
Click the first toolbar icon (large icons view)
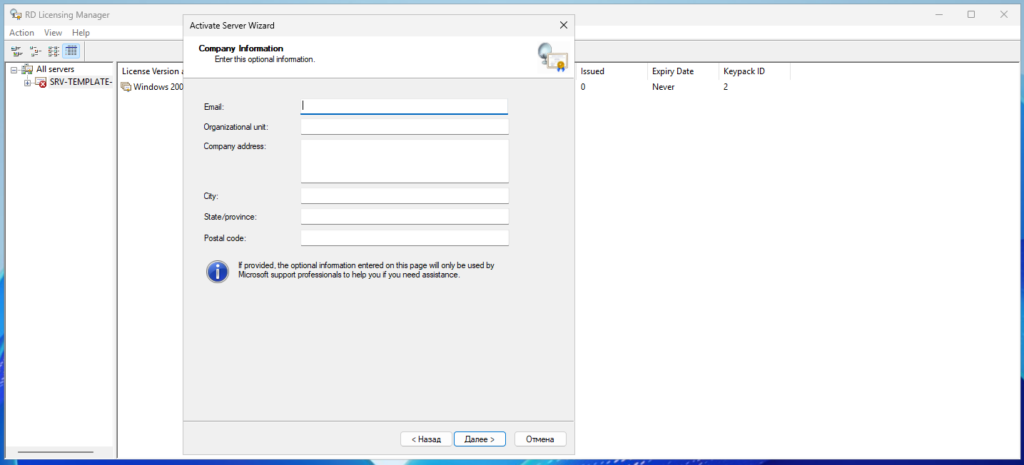point(16,51)
